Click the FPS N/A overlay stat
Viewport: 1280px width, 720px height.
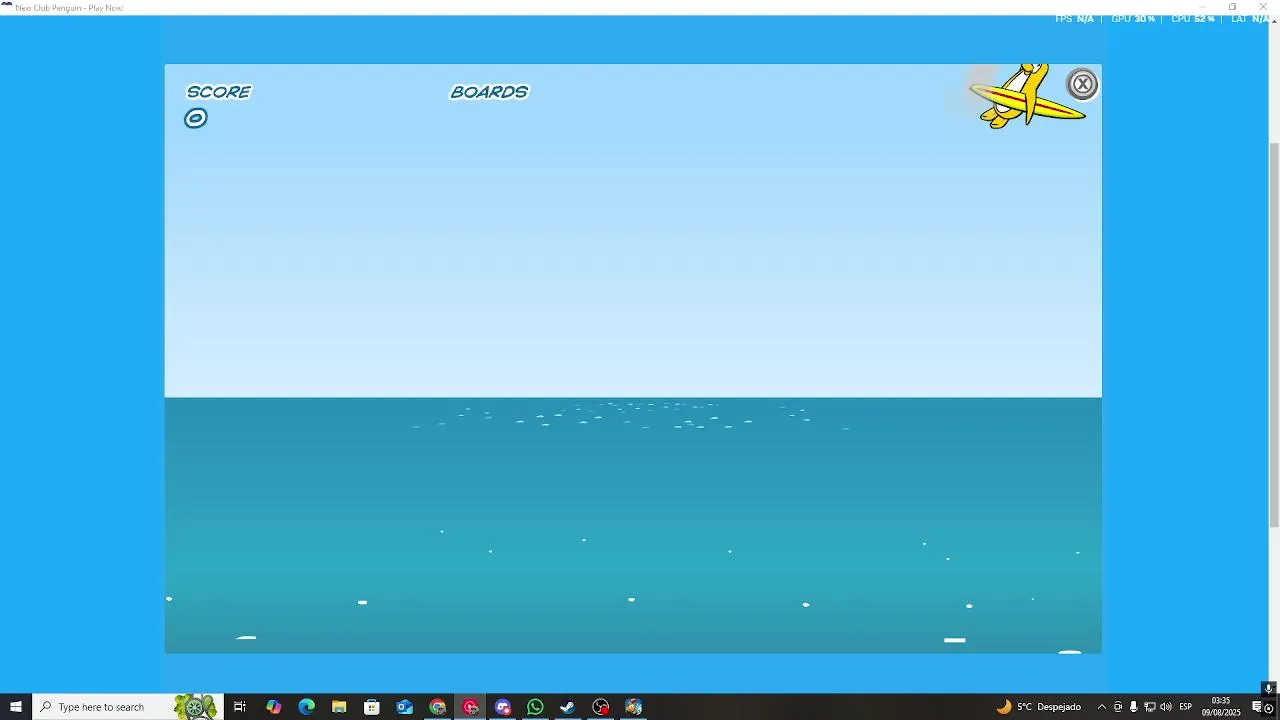point(1074,19)
